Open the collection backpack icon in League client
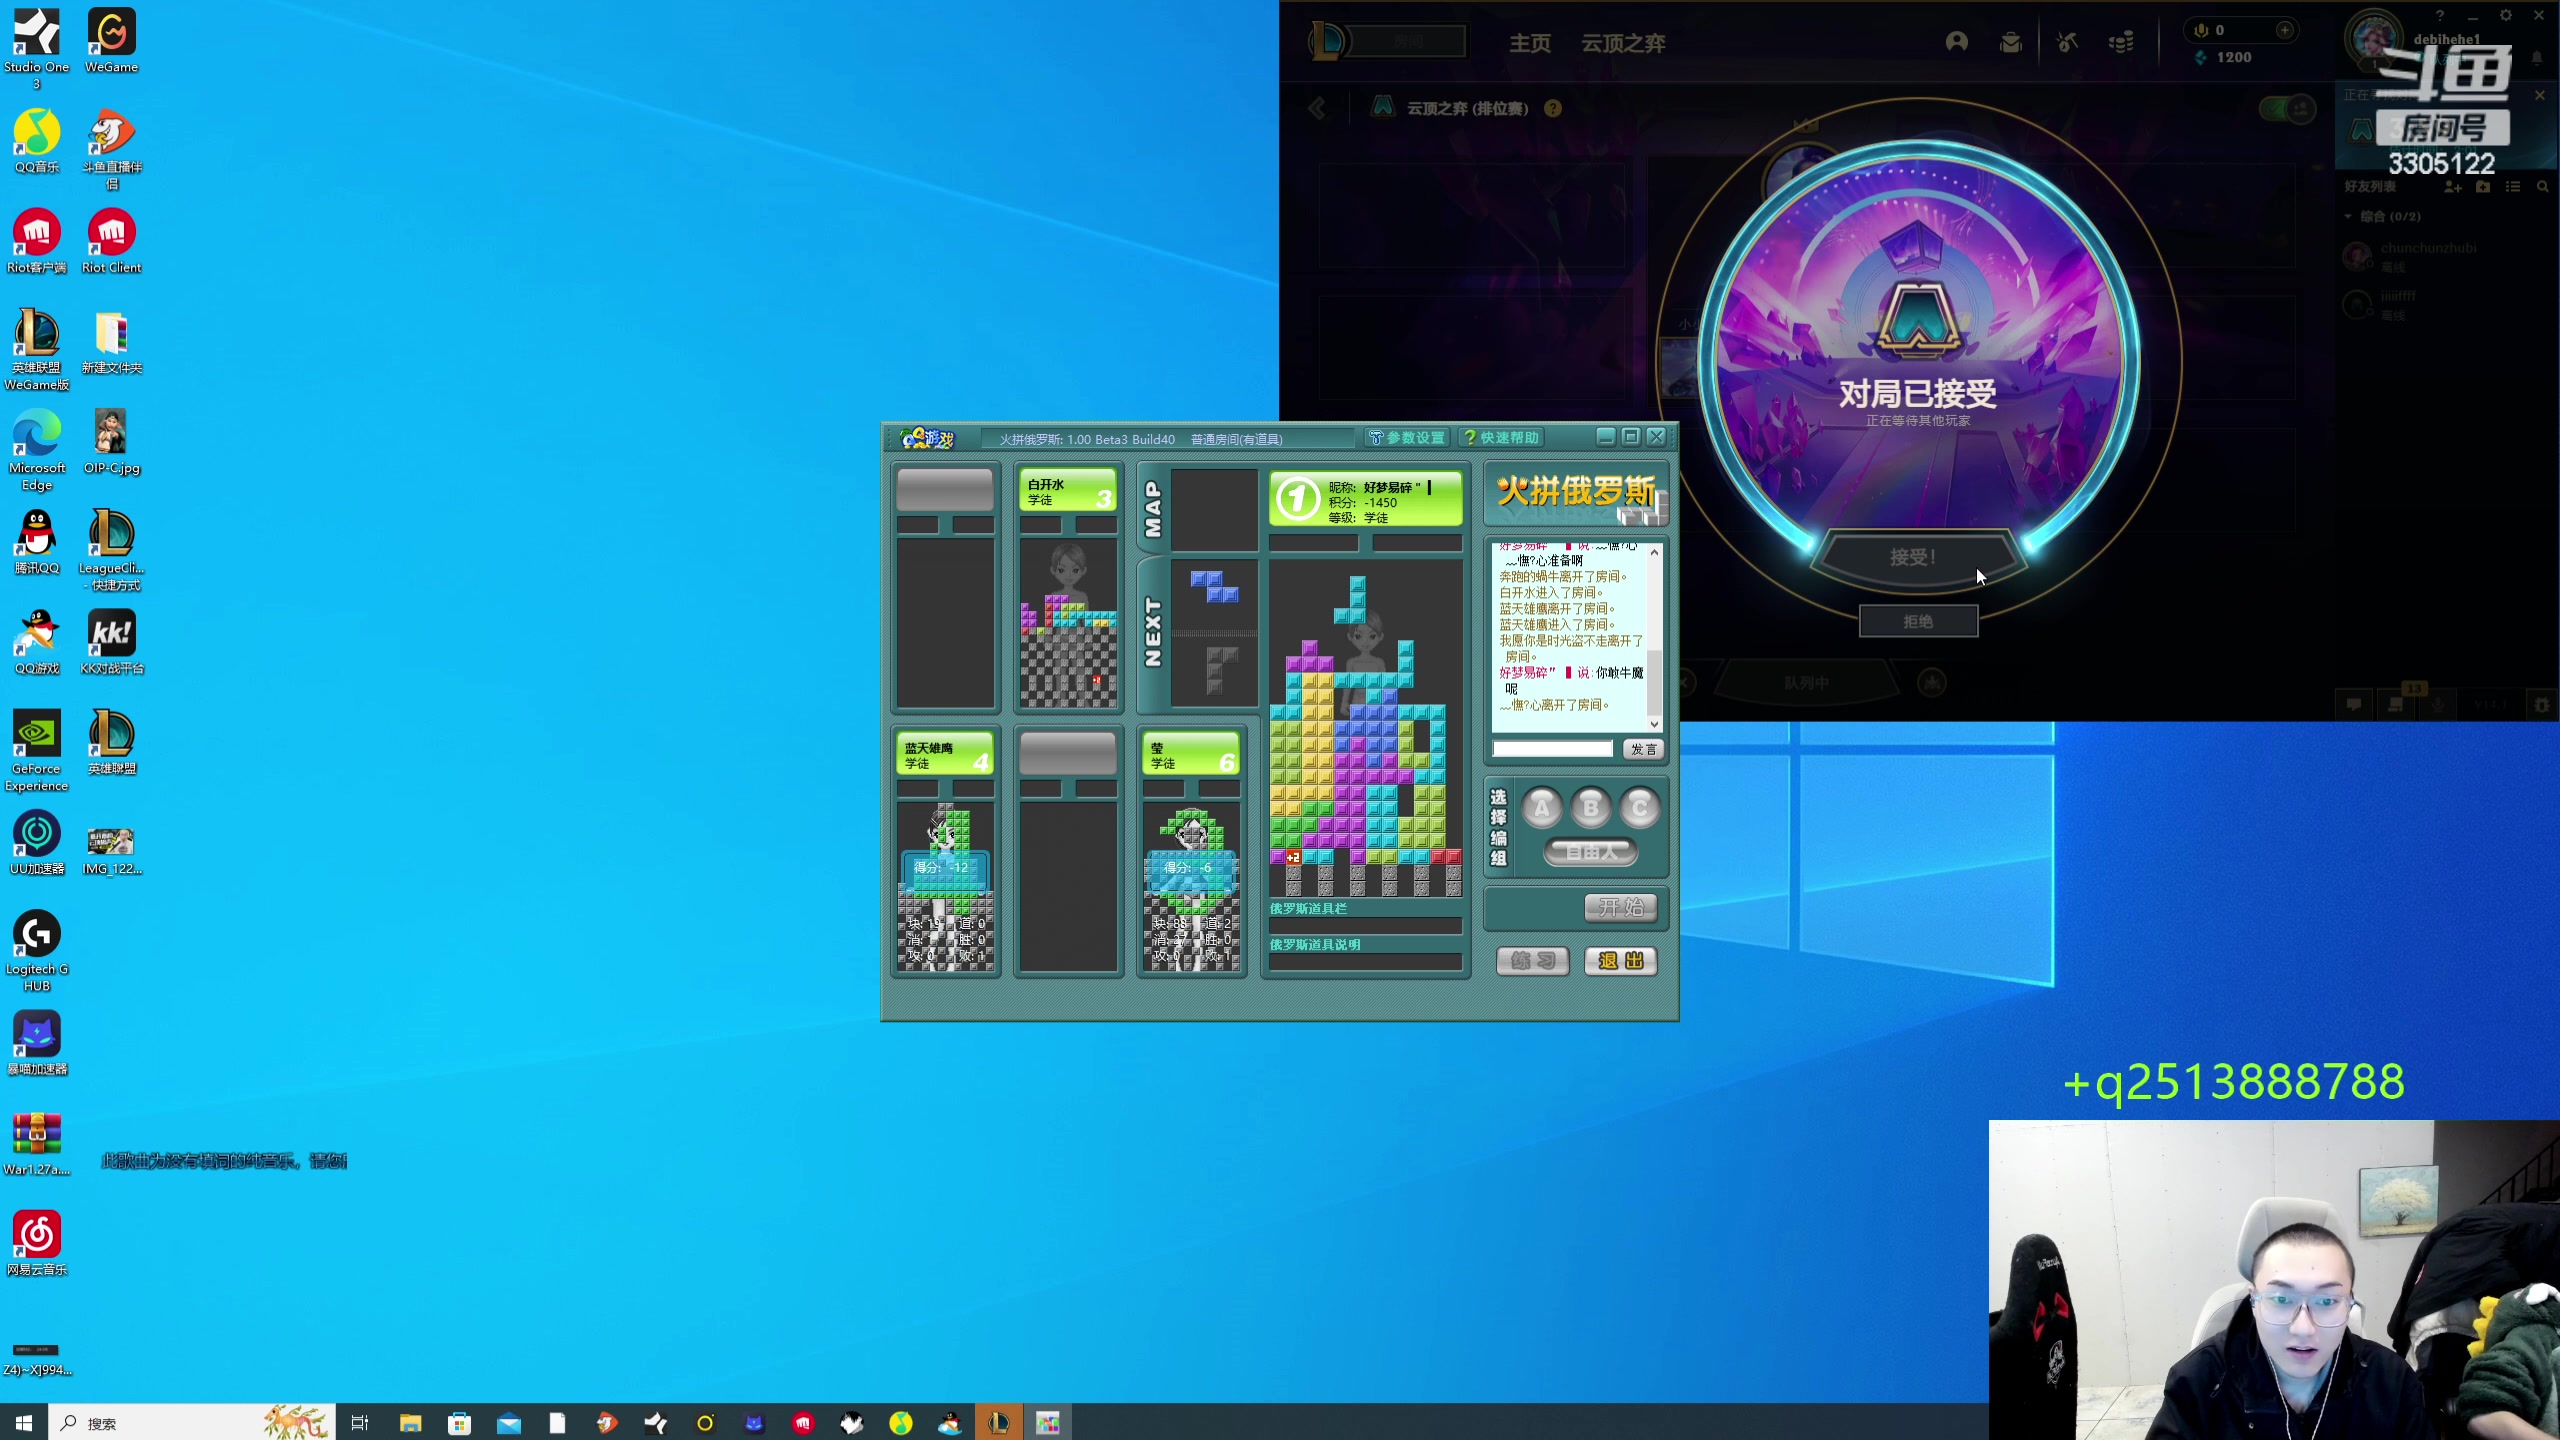The height and width of the screenshot is (1440, 2560). [2011, 42]
